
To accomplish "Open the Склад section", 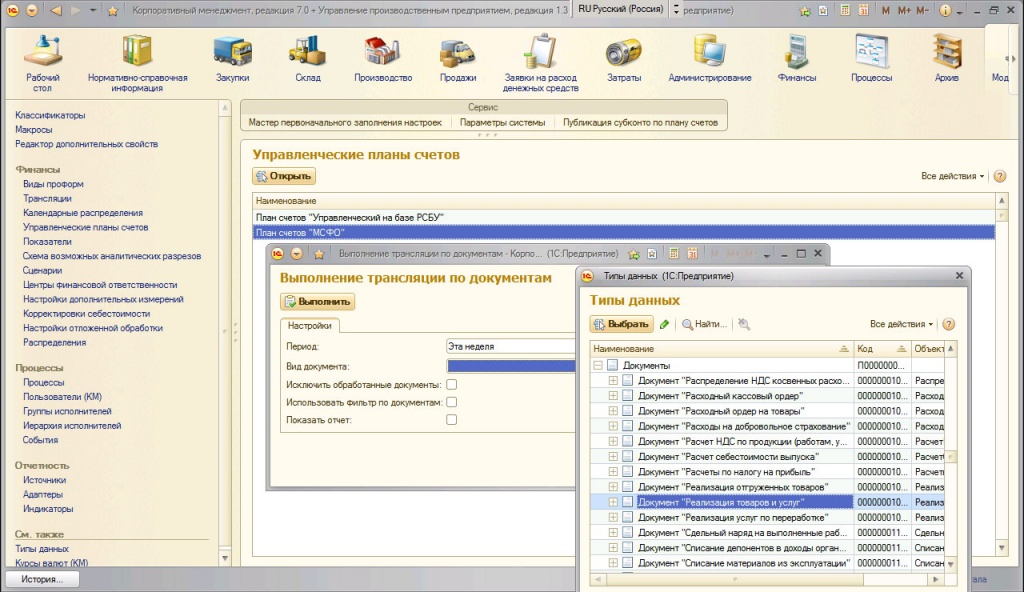I will 308,59.
